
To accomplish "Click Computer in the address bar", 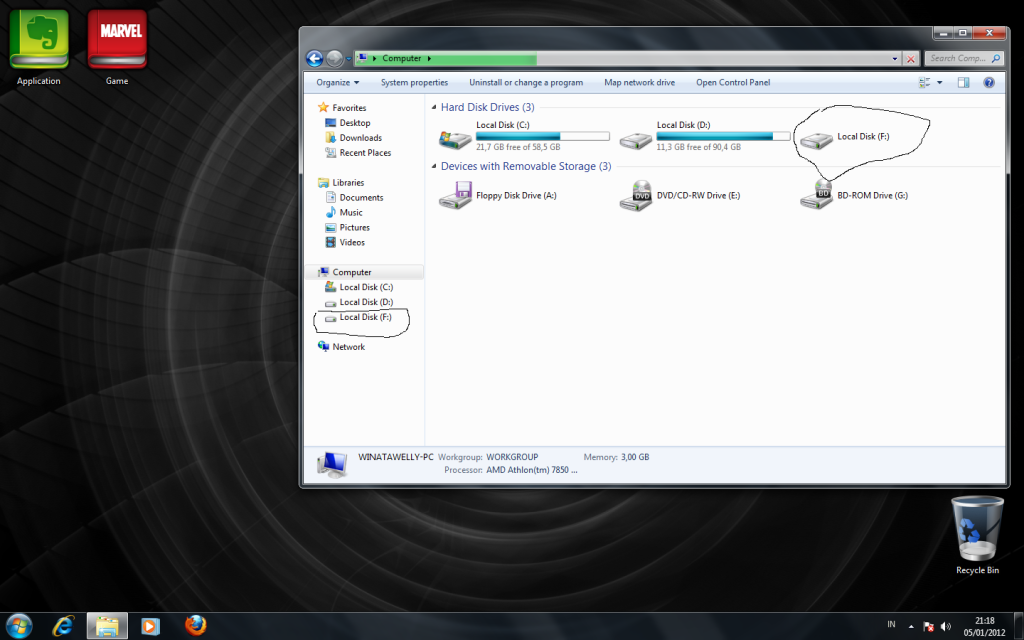I will [402, 58].
